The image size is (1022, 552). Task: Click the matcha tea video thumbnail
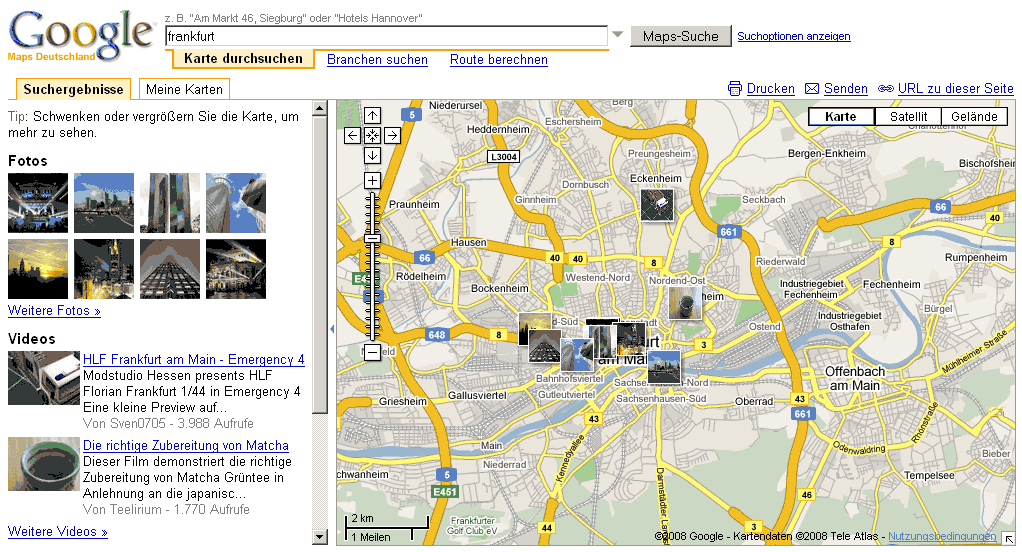[x=44, y=464]
